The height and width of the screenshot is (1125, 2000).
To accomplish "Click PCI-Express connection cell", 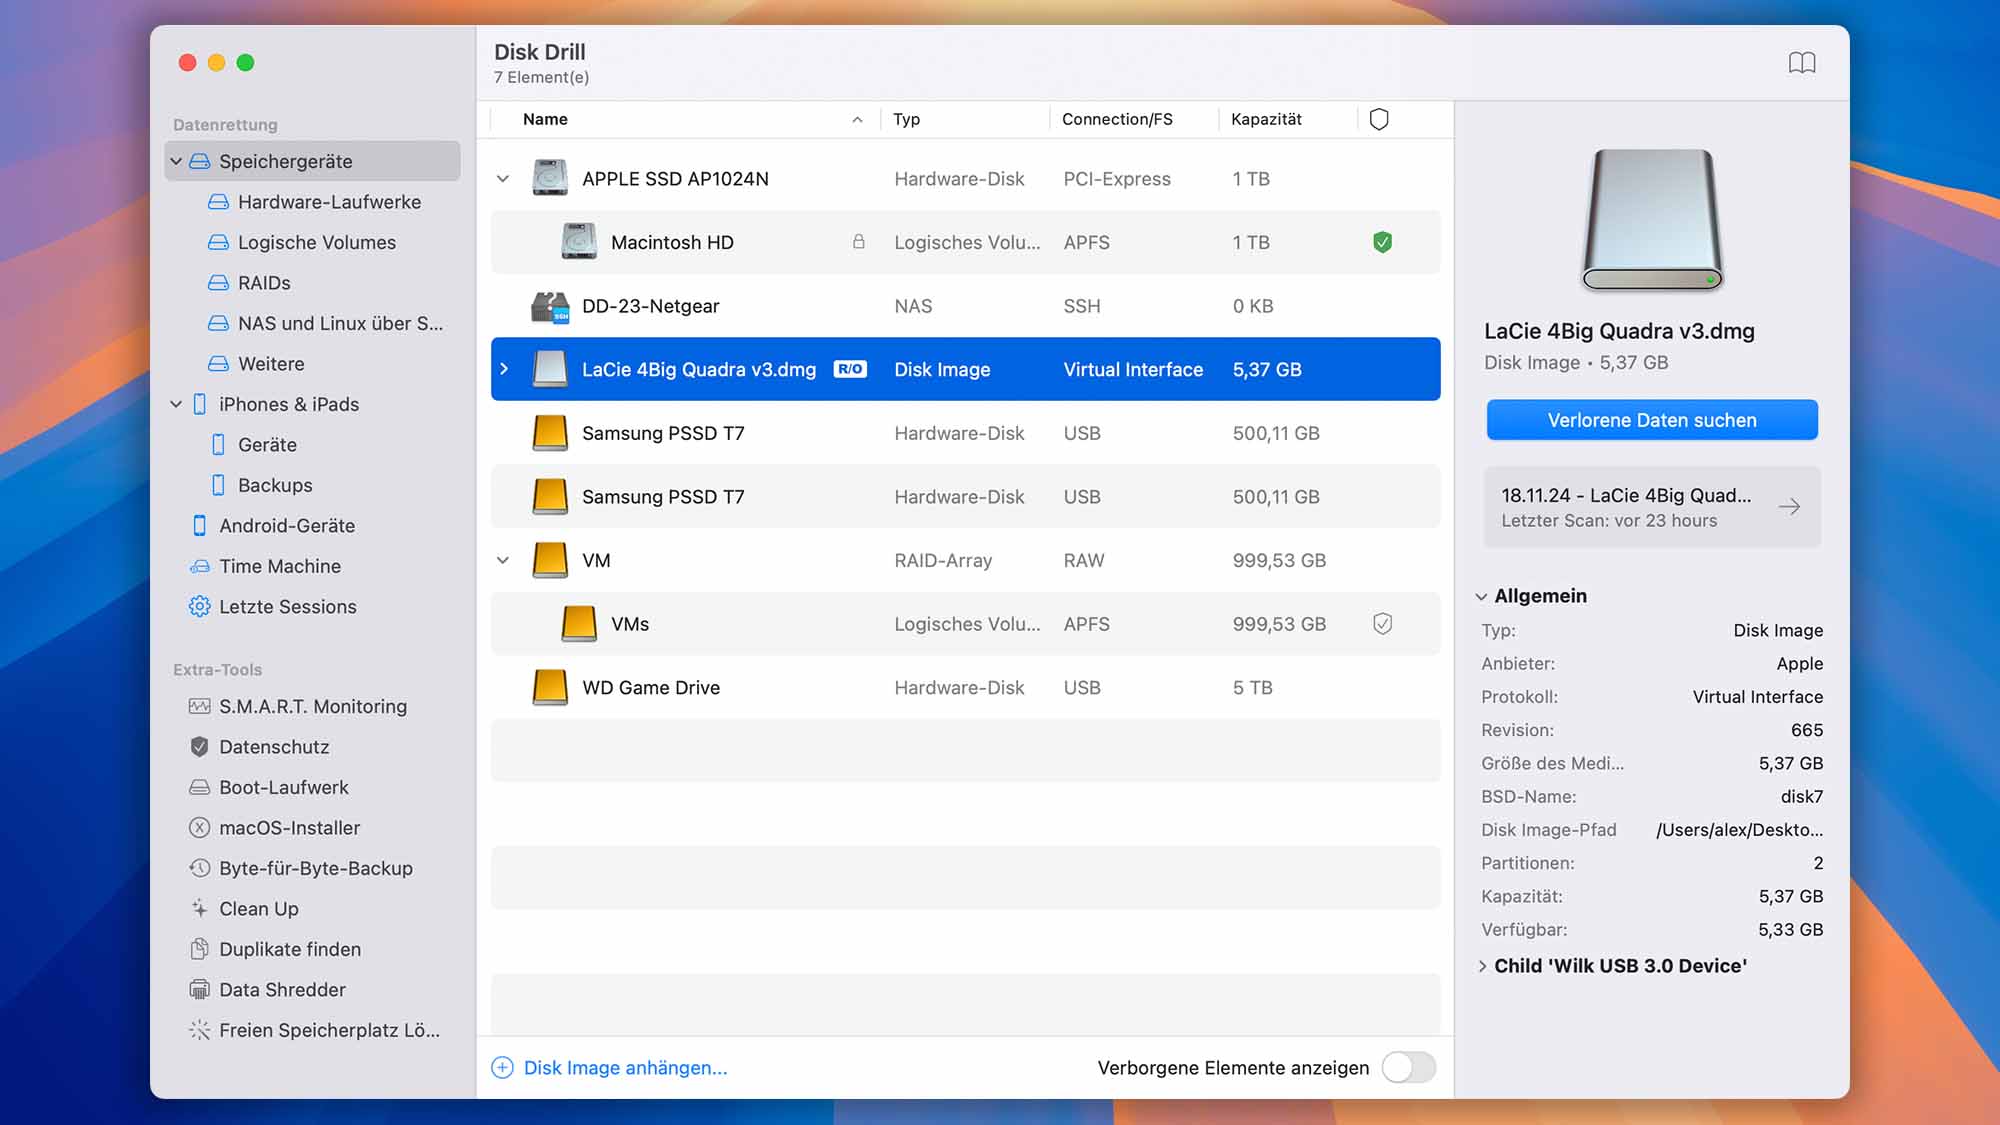I will point(1116,179).
